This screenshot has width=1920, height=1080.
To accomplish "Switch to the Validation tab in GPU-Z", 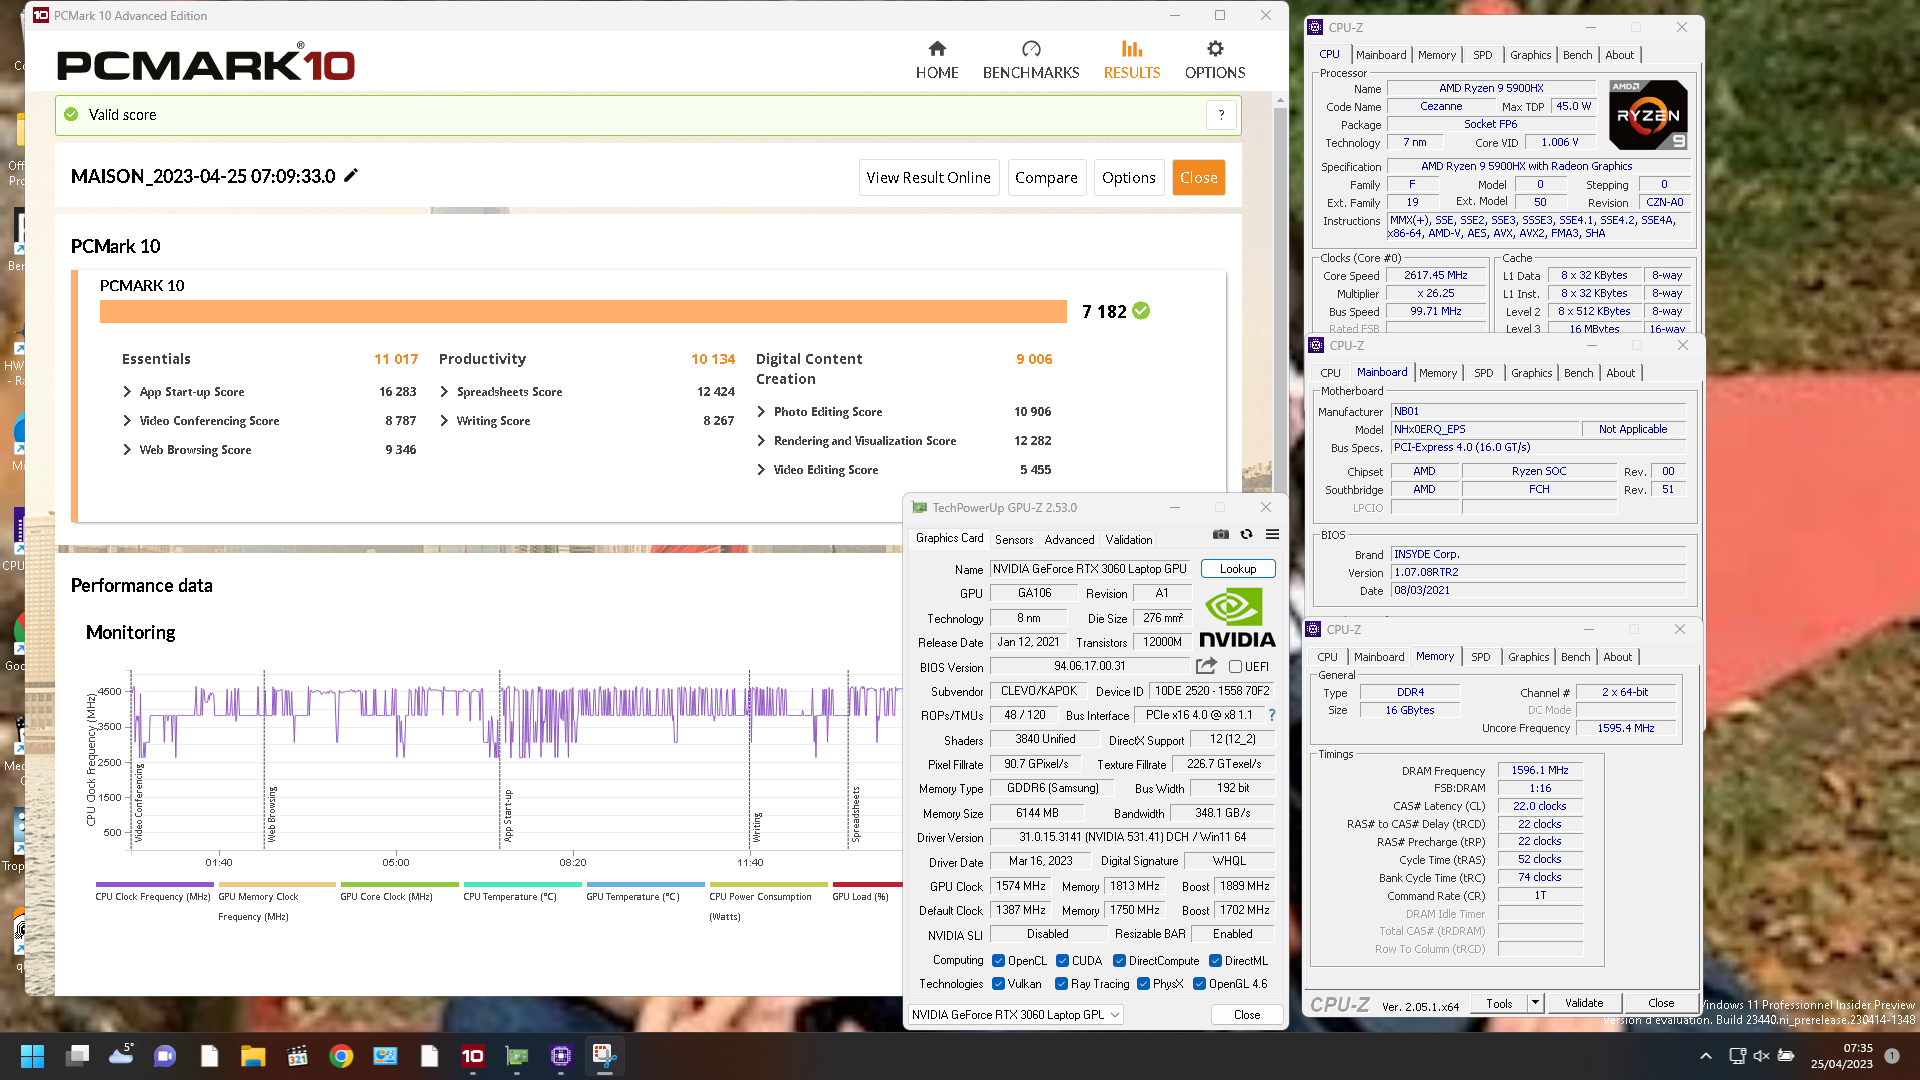I will pyautogui.click(x=1129, y=540).
